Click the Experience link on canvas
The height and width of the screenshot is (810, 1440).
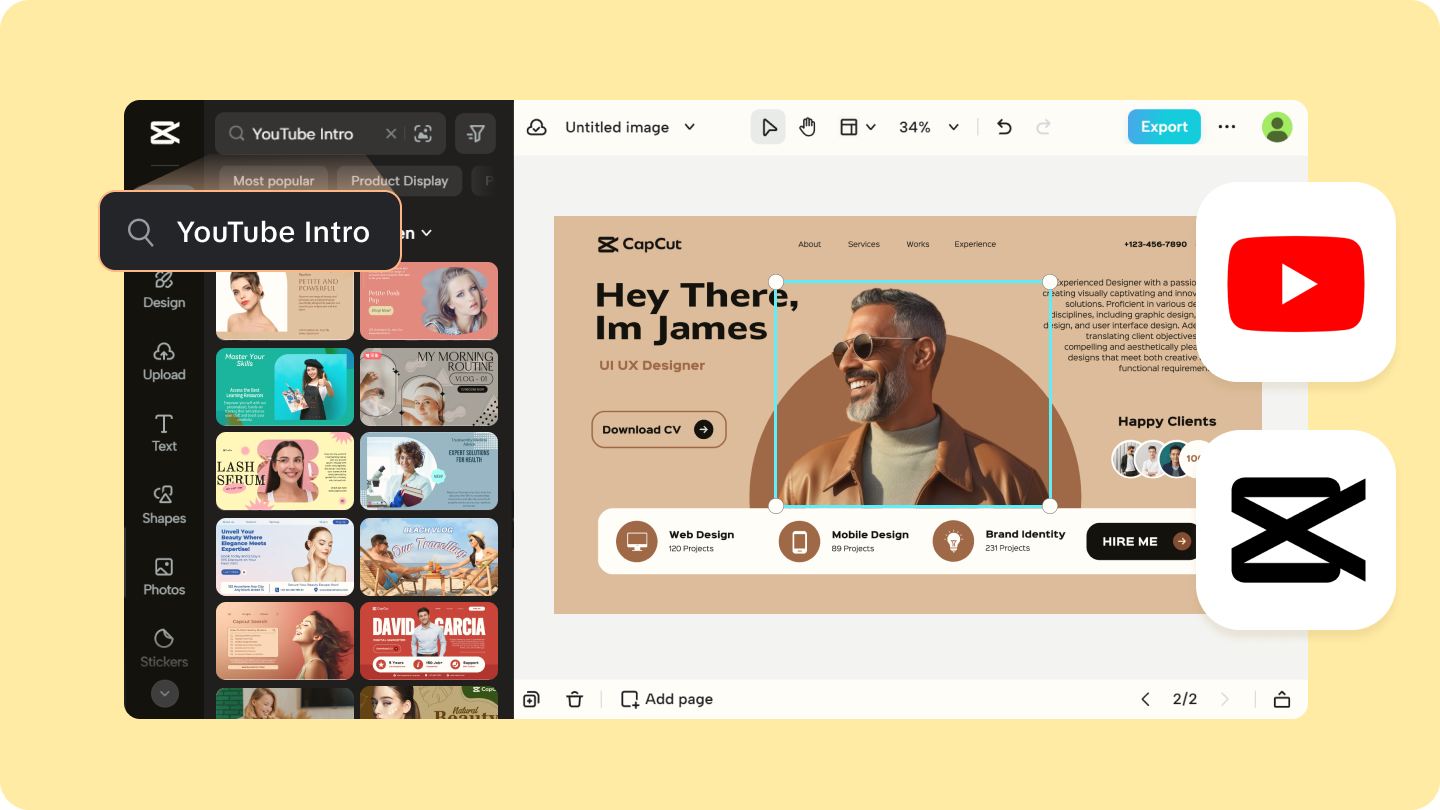click(x=975, y=244)
